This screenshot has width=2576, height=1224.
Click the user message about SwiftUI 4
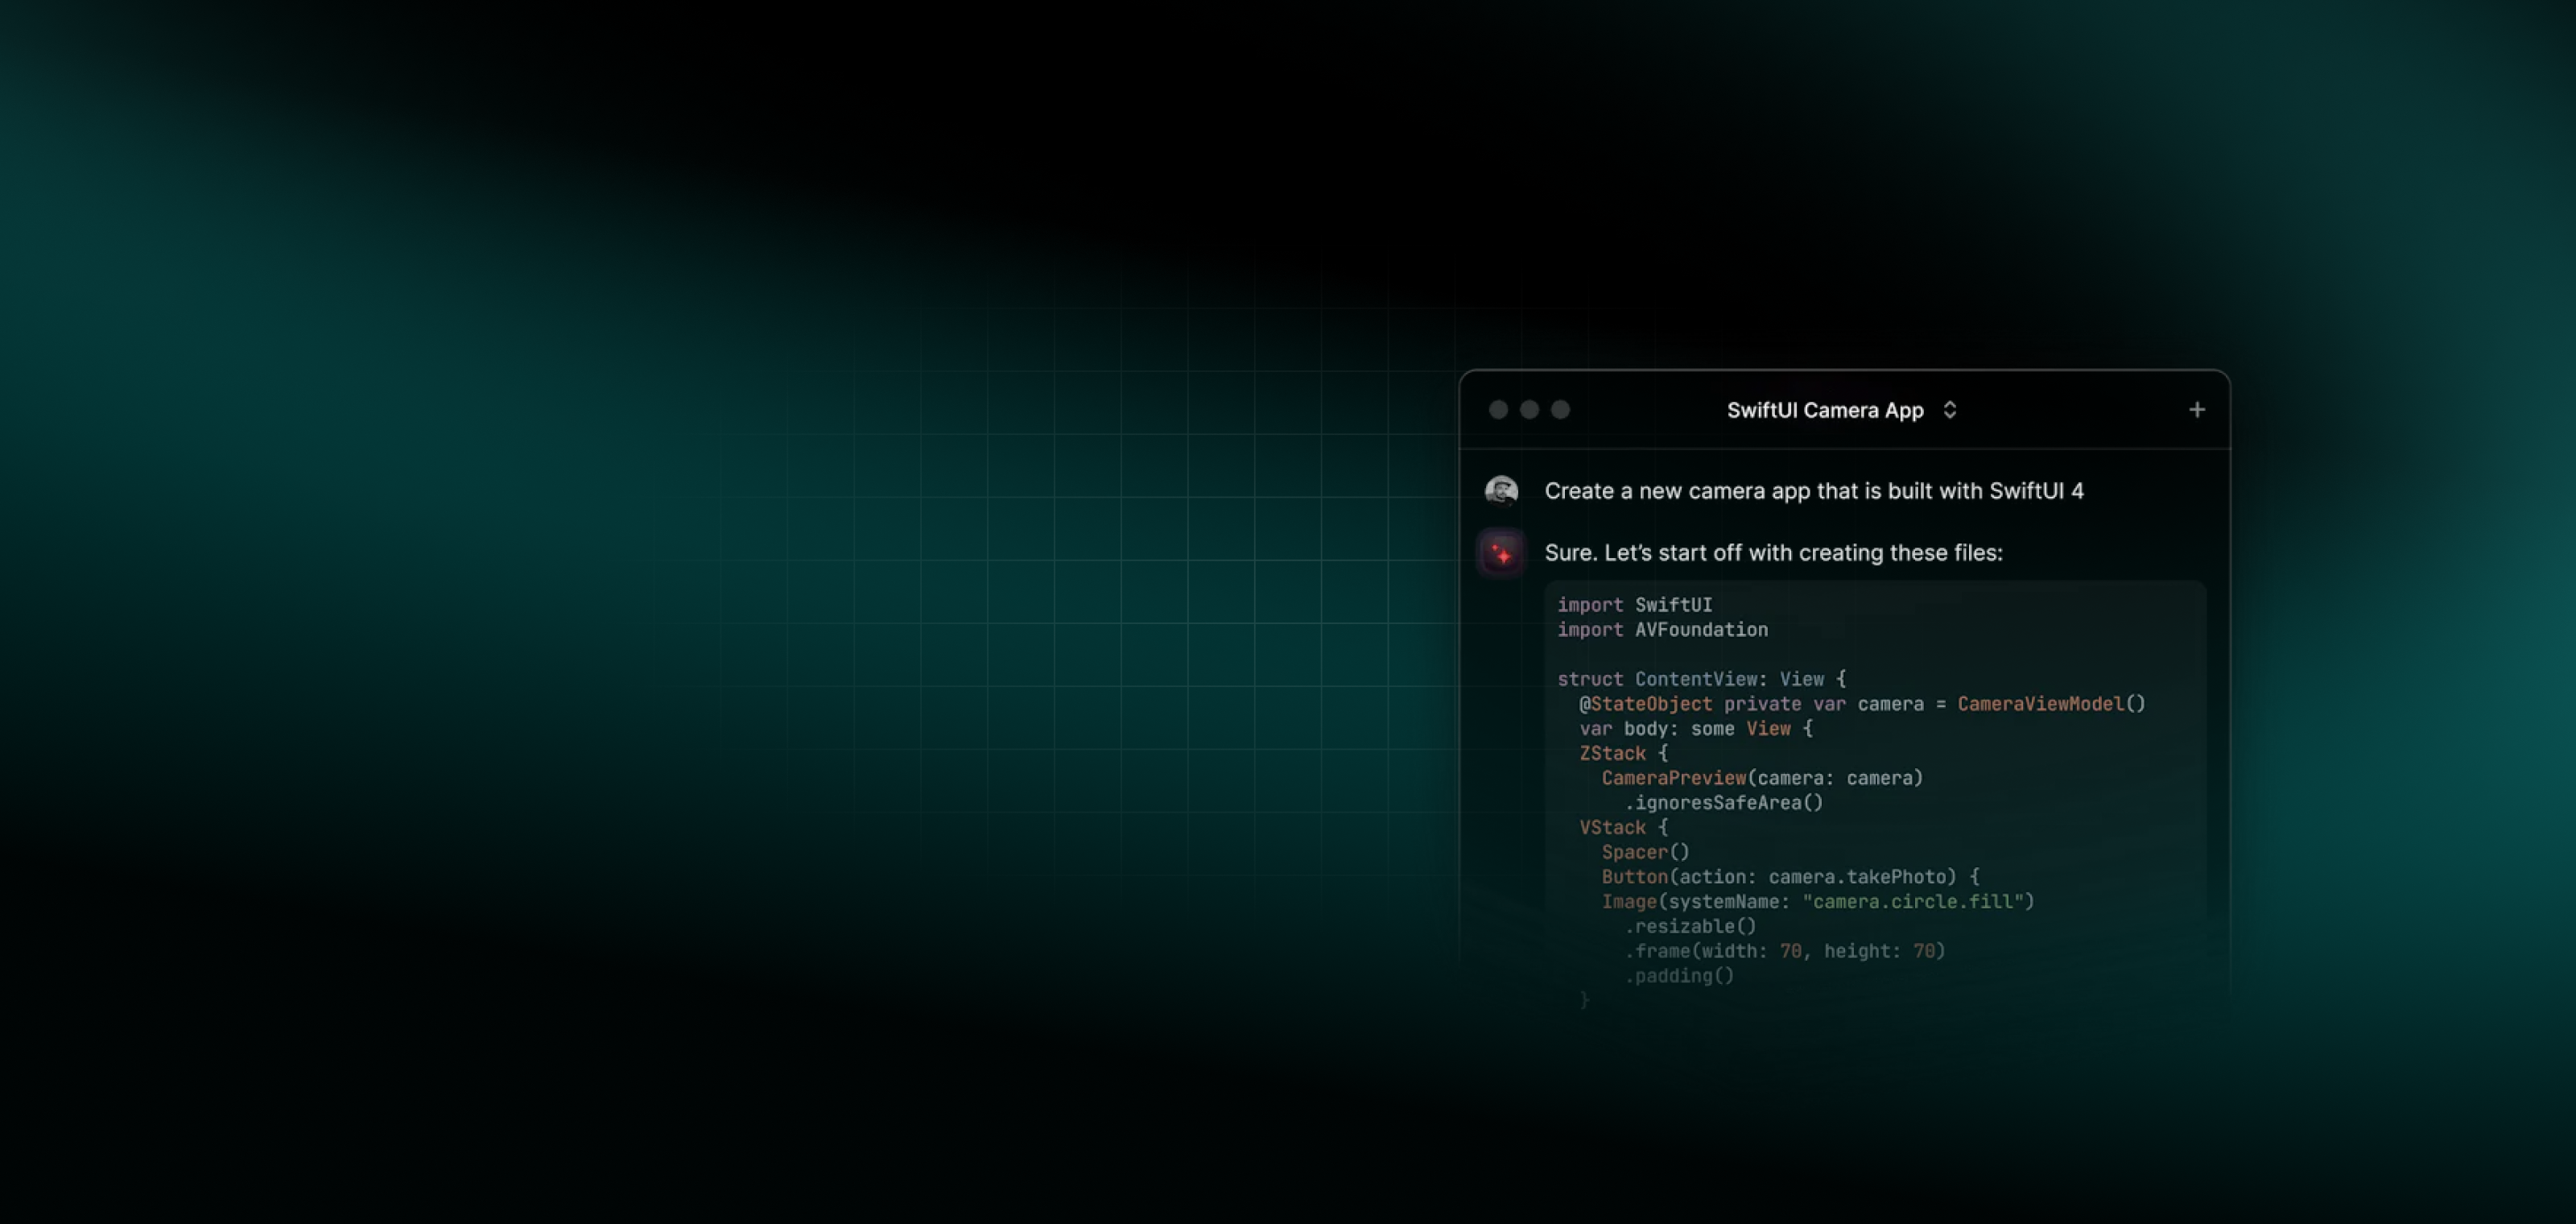pyautogui.click(x=1813, y=491)
